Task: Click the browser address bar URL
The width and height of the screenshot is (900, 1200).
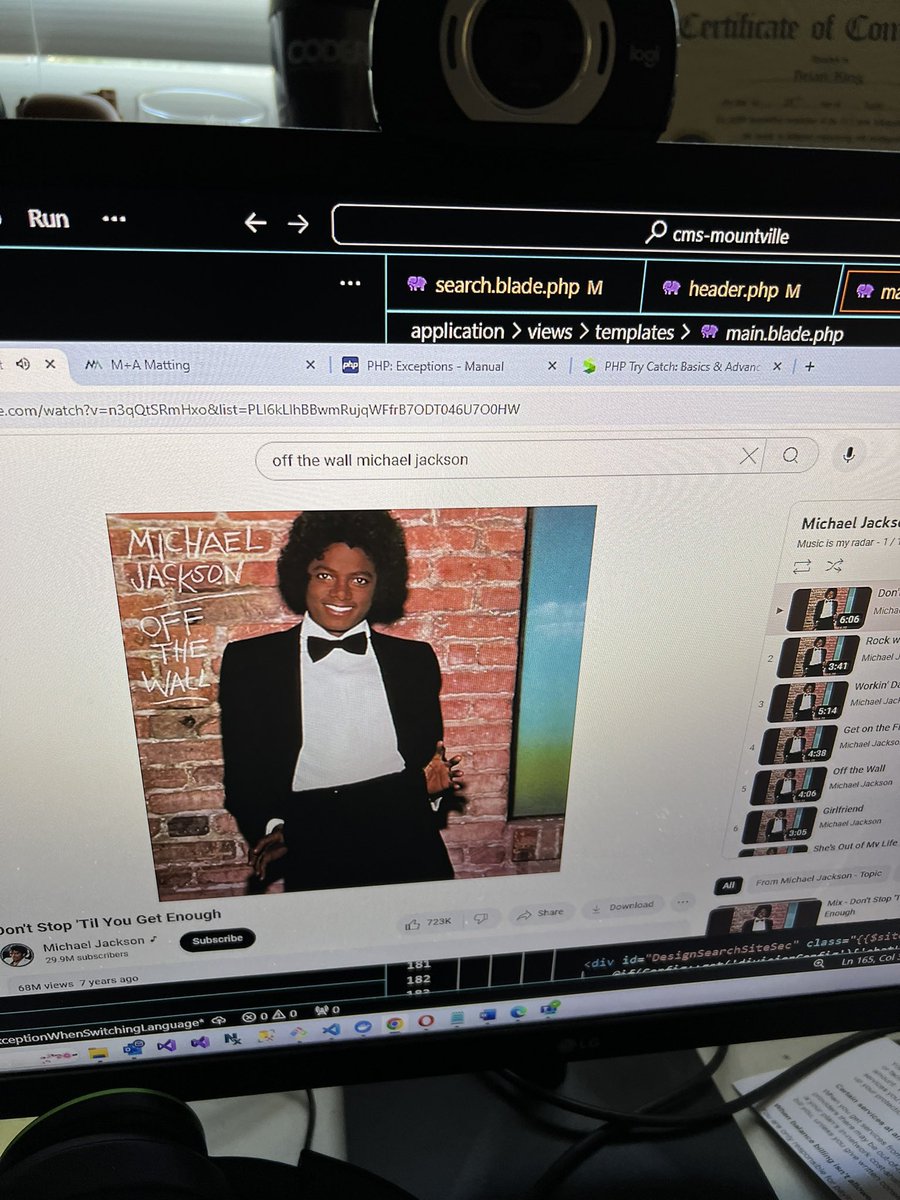Action: tap(260, 411)
